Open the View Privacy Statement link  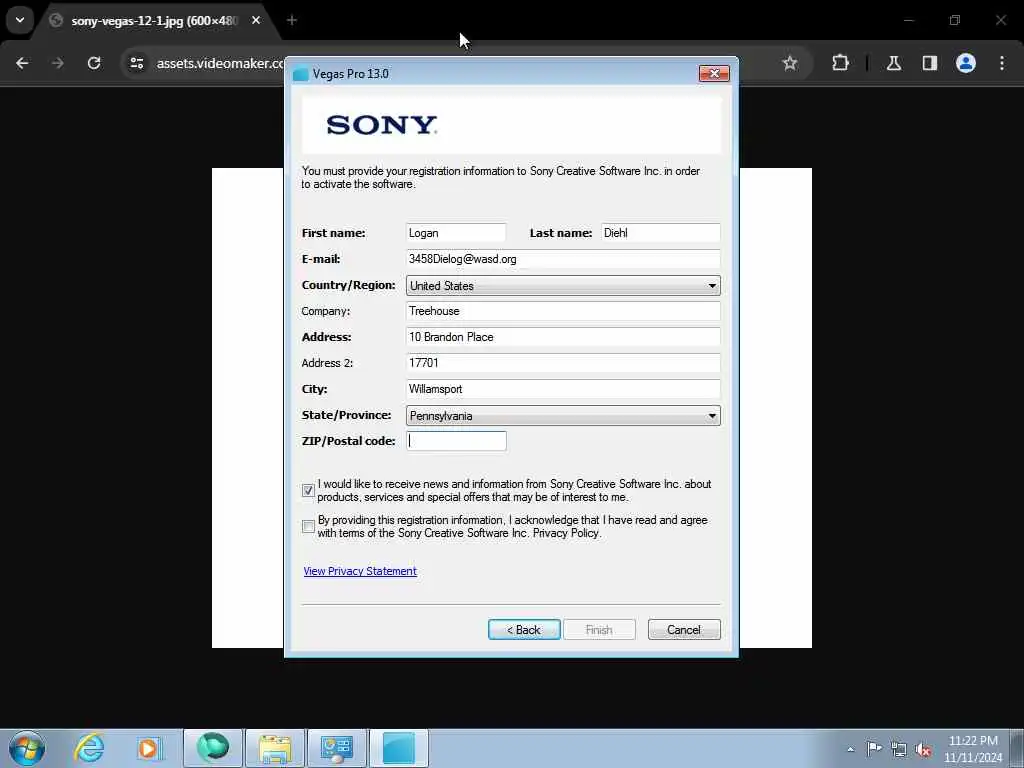point(360,571)
